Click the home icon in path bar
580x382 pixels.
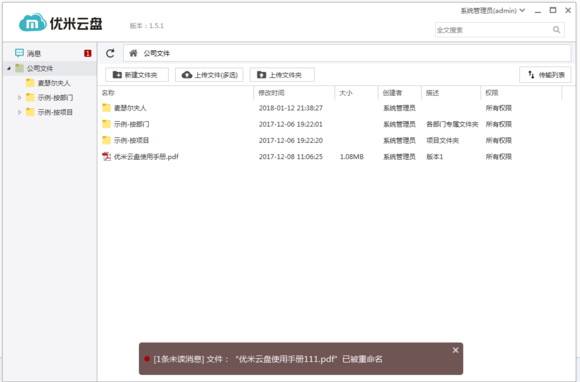(x=133, y=53)
